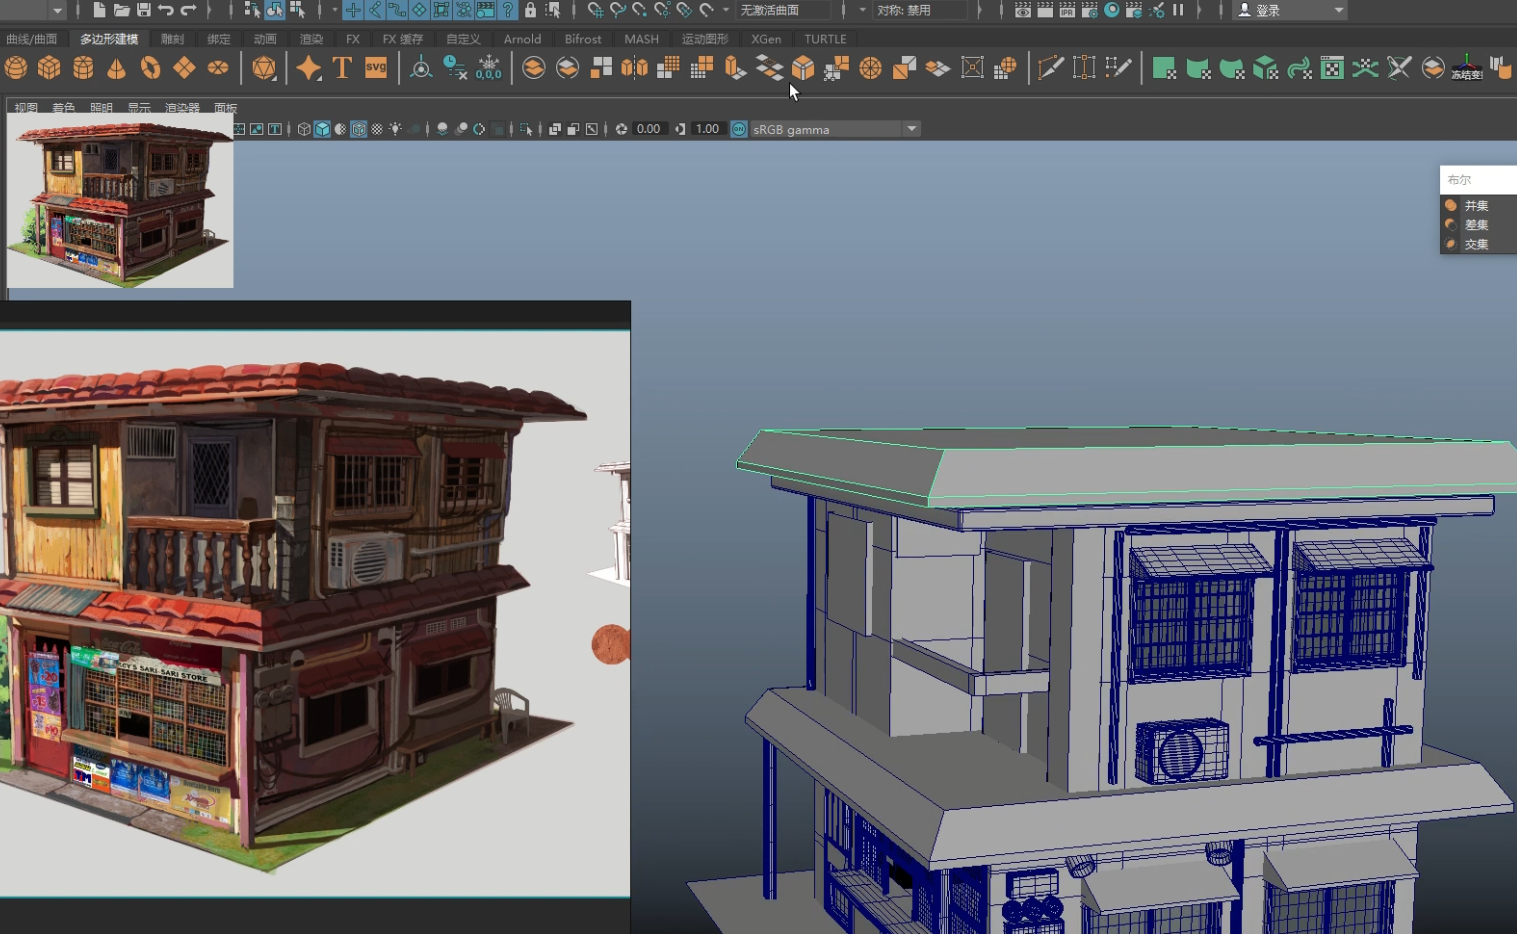Create a polygon torus from the shelf
Screen dimensions: 1517x934
150,68
